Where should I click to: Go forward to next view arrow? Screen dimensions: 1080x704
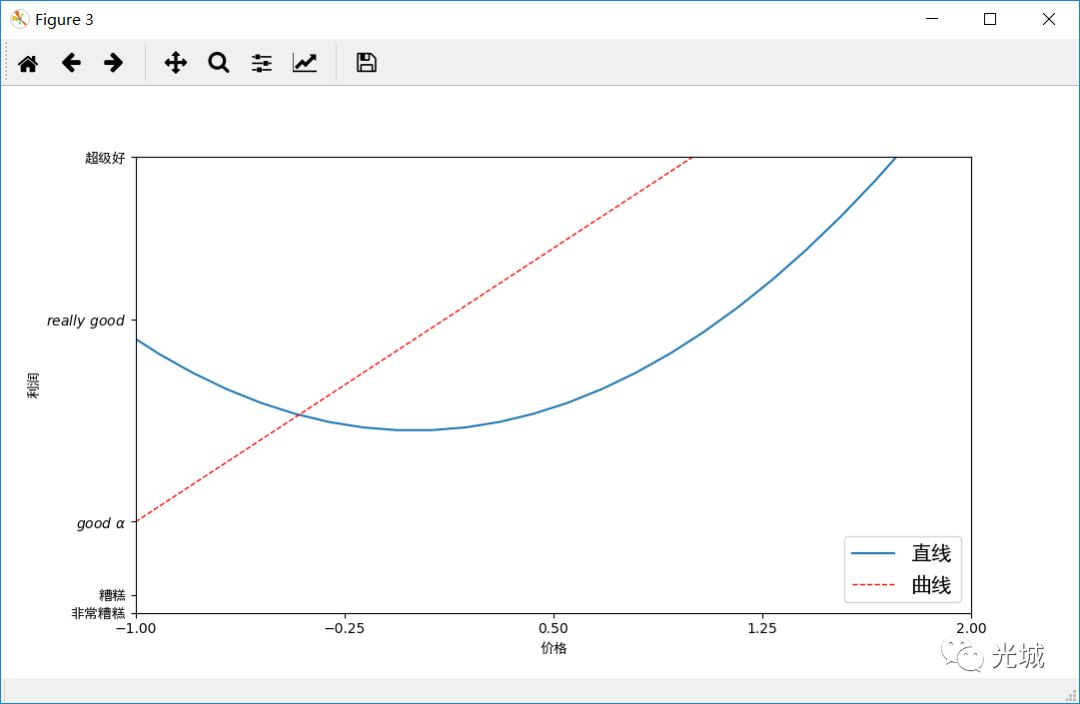(x=114, y=63)
